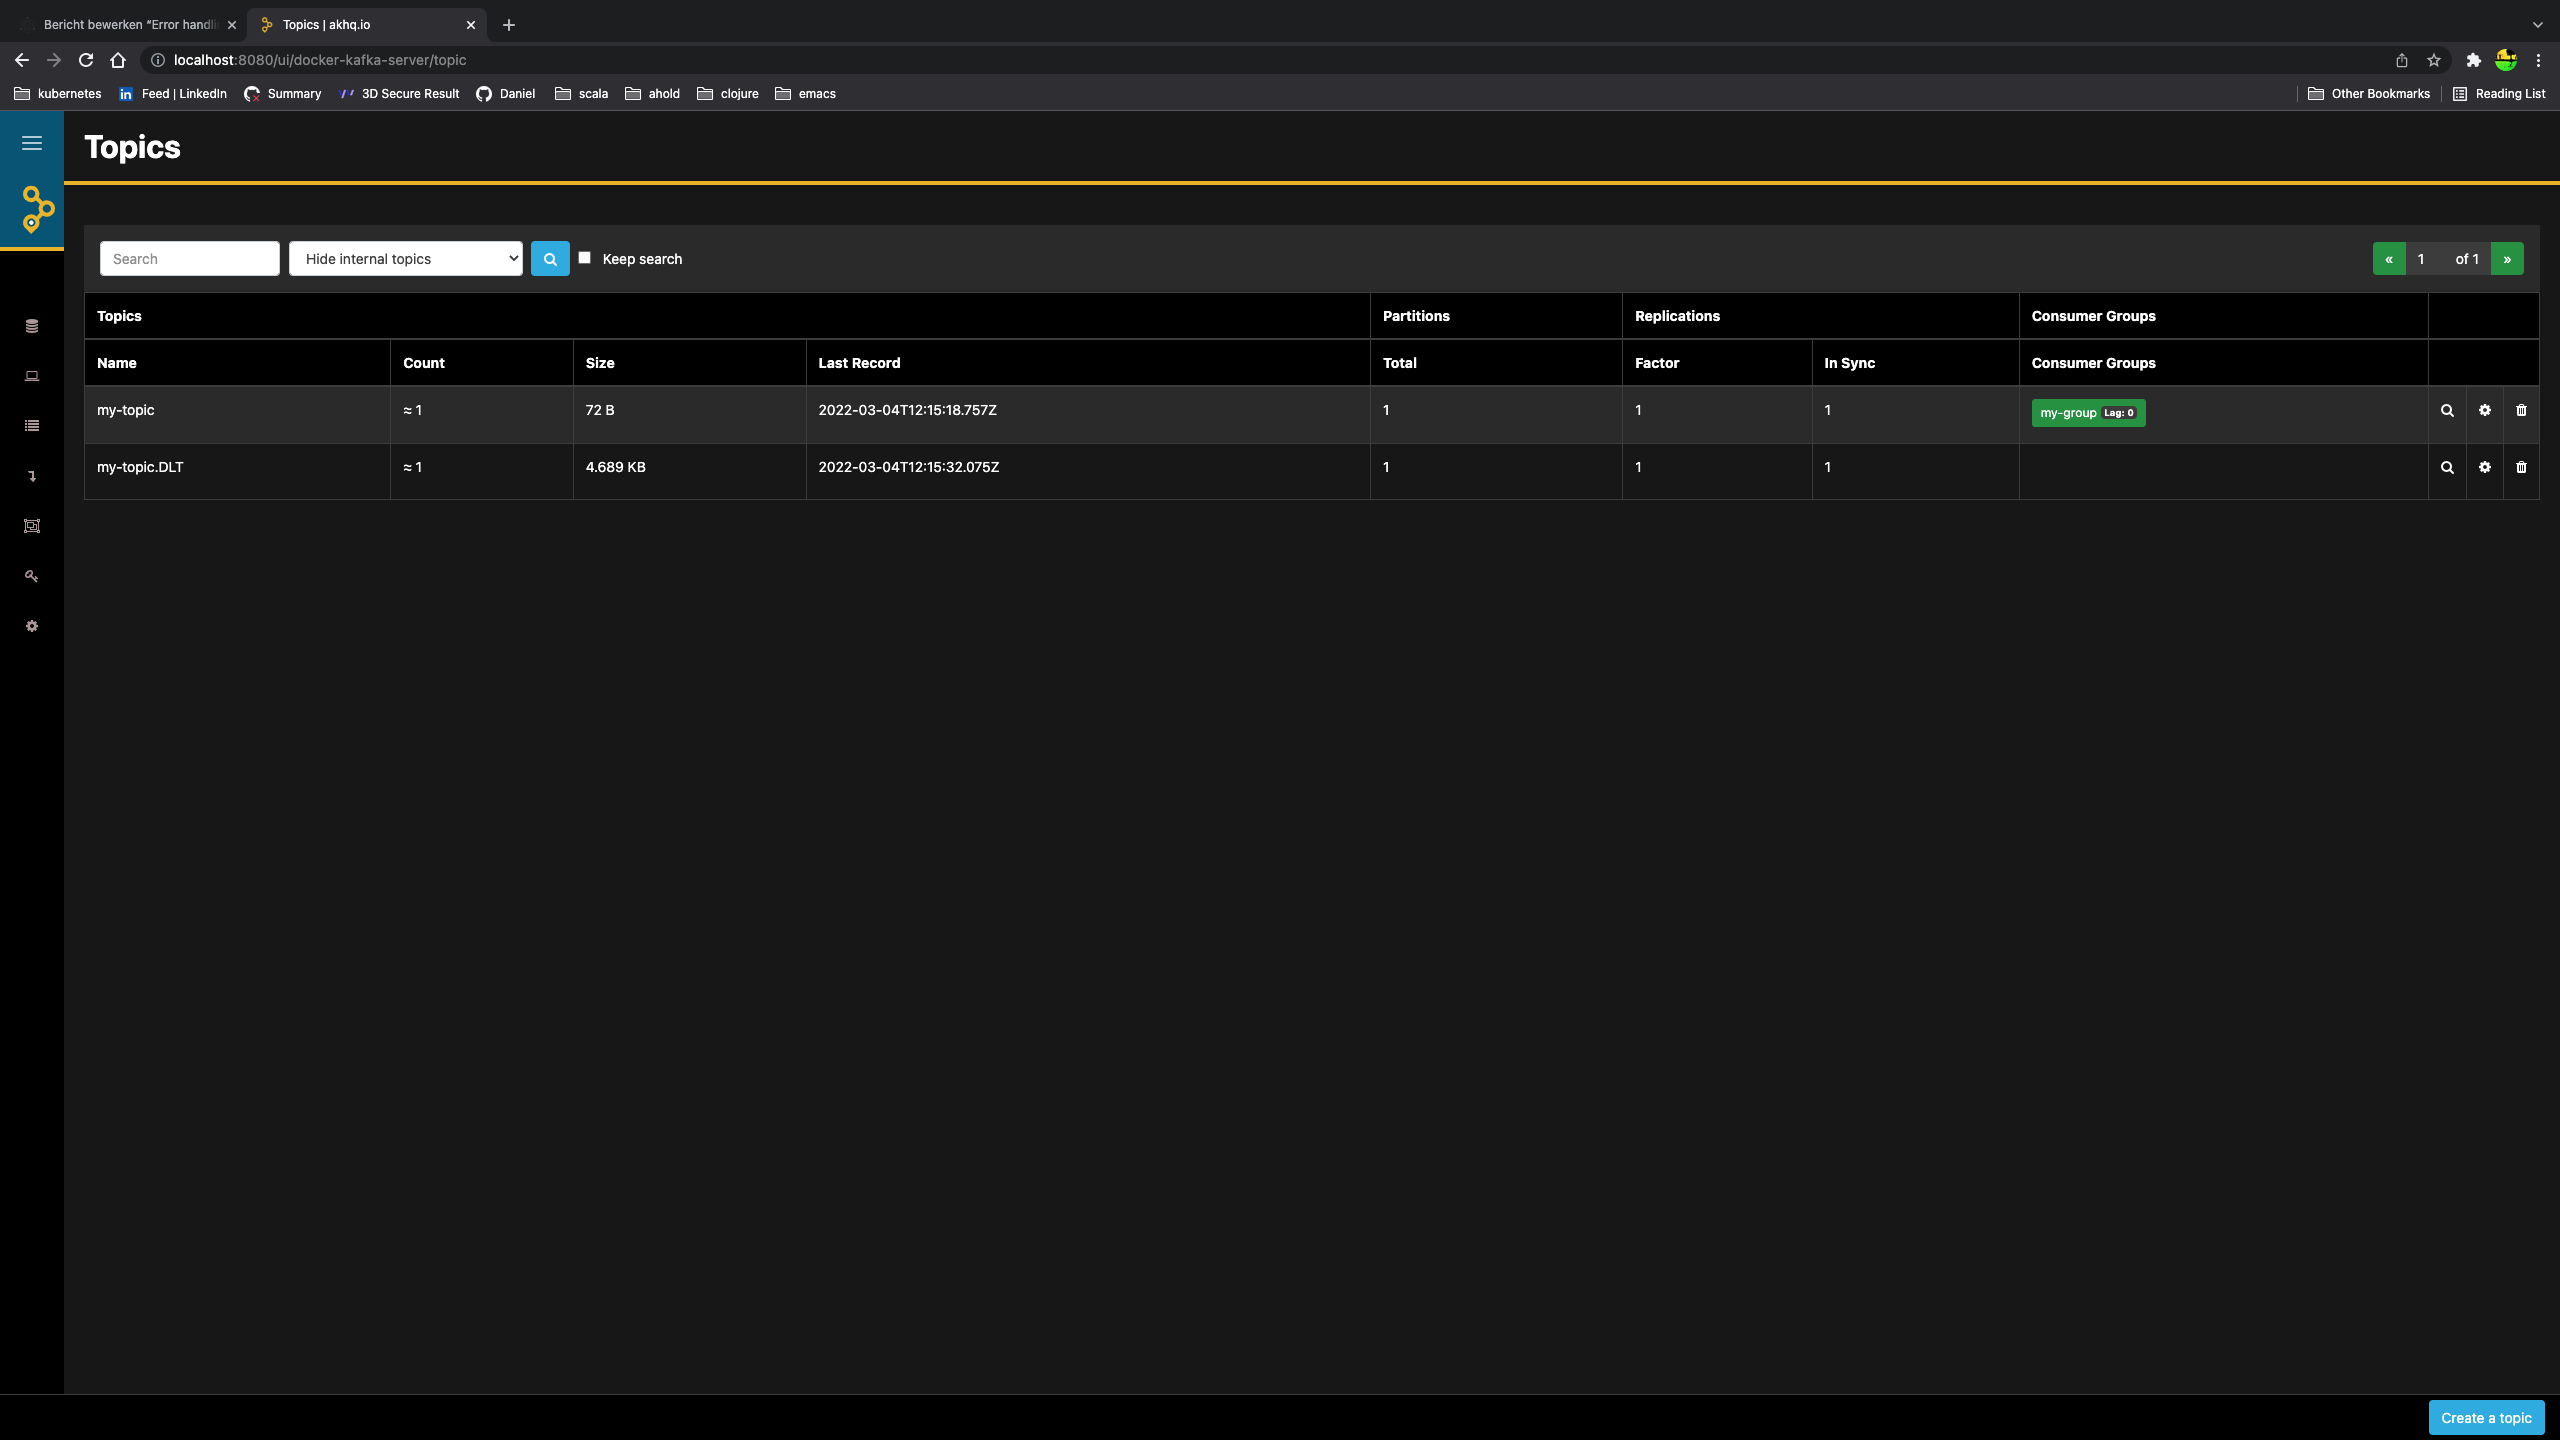The width and height of the screenshot is (2560, 1440).
Task: Open the Hide internal topics dropdown
Action: pyautogui.click(x=406, y=259)
